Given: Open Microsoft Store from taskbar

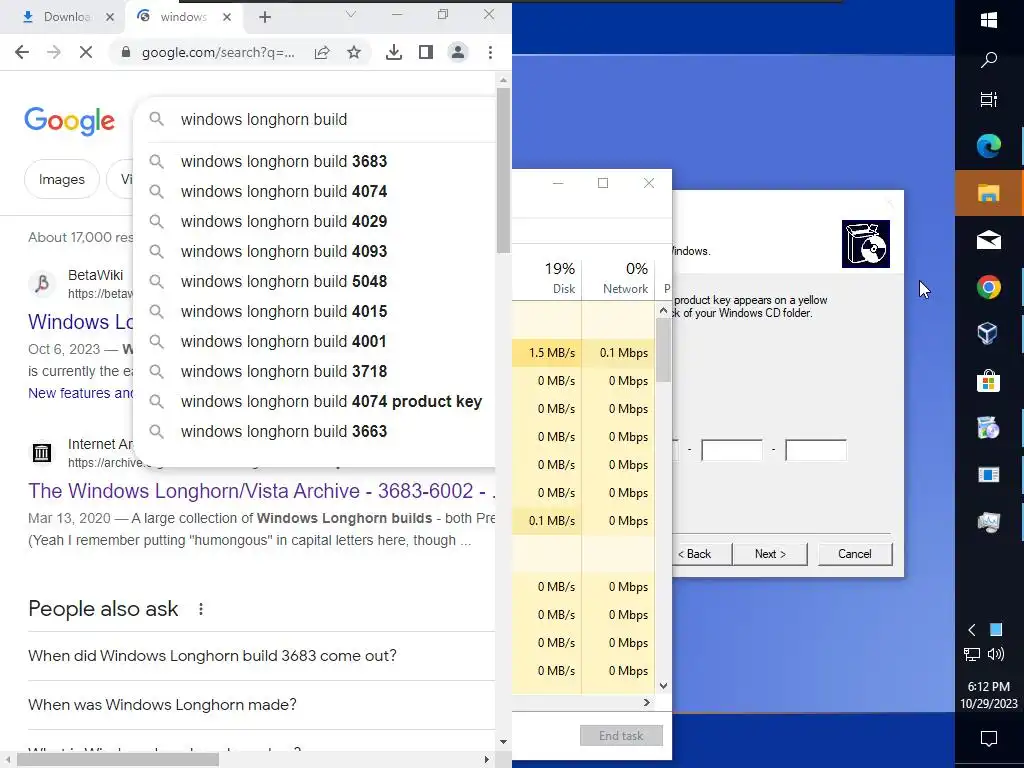Looking at the screenshot, I should (x=989, y=381).
